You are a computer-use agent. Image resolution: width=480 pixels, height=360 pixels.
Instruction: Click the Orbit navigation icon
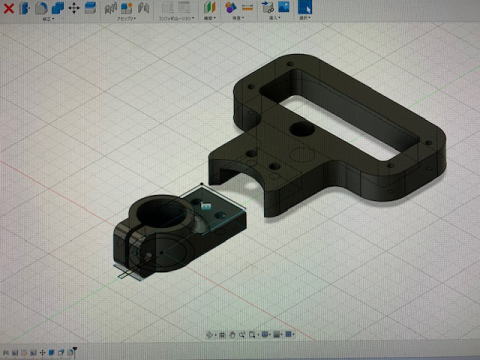[210, 335]
